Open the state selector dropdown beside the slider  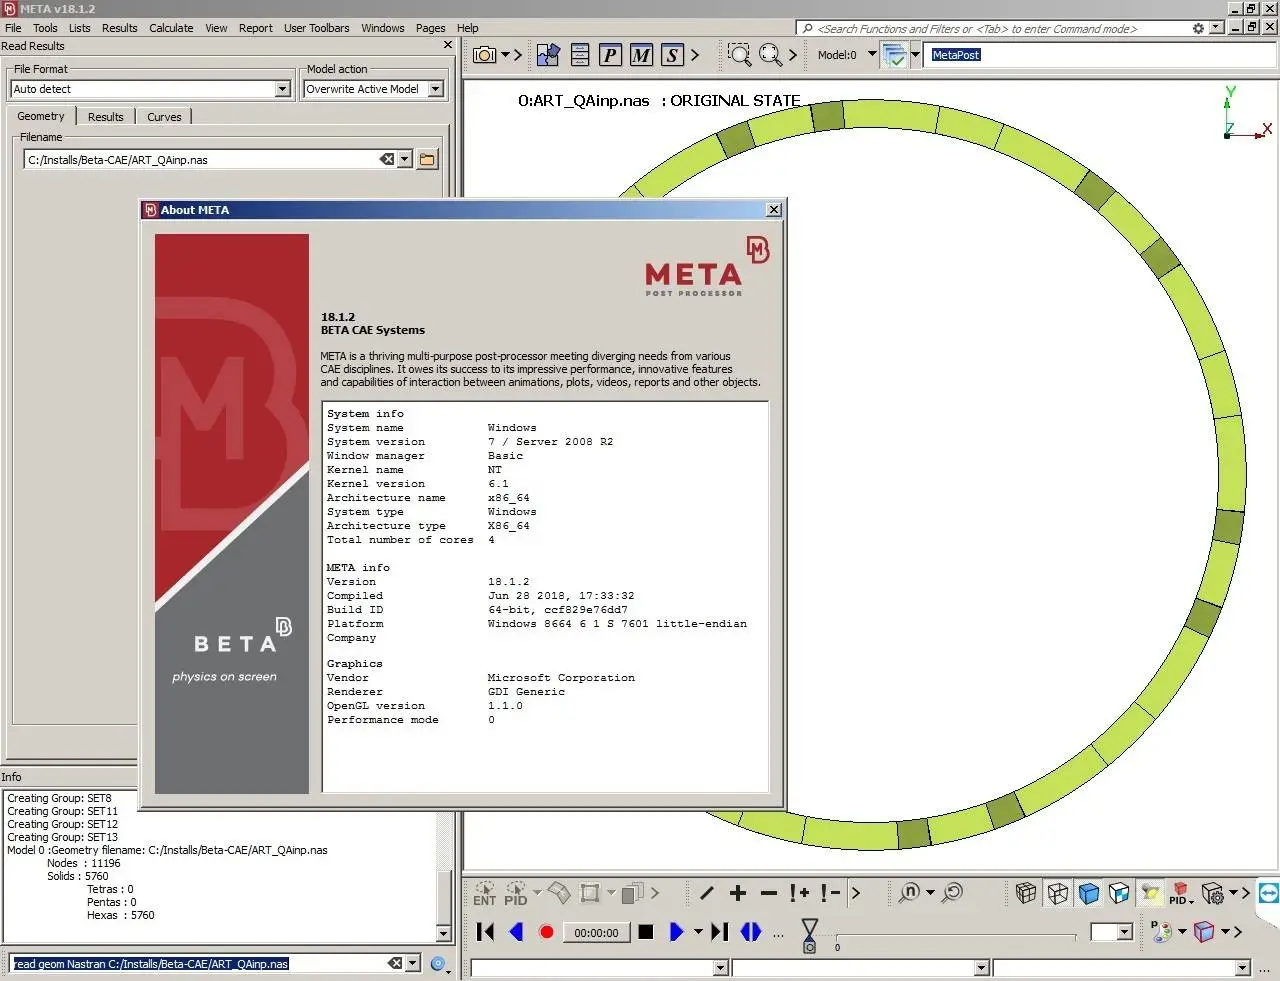1125,932
